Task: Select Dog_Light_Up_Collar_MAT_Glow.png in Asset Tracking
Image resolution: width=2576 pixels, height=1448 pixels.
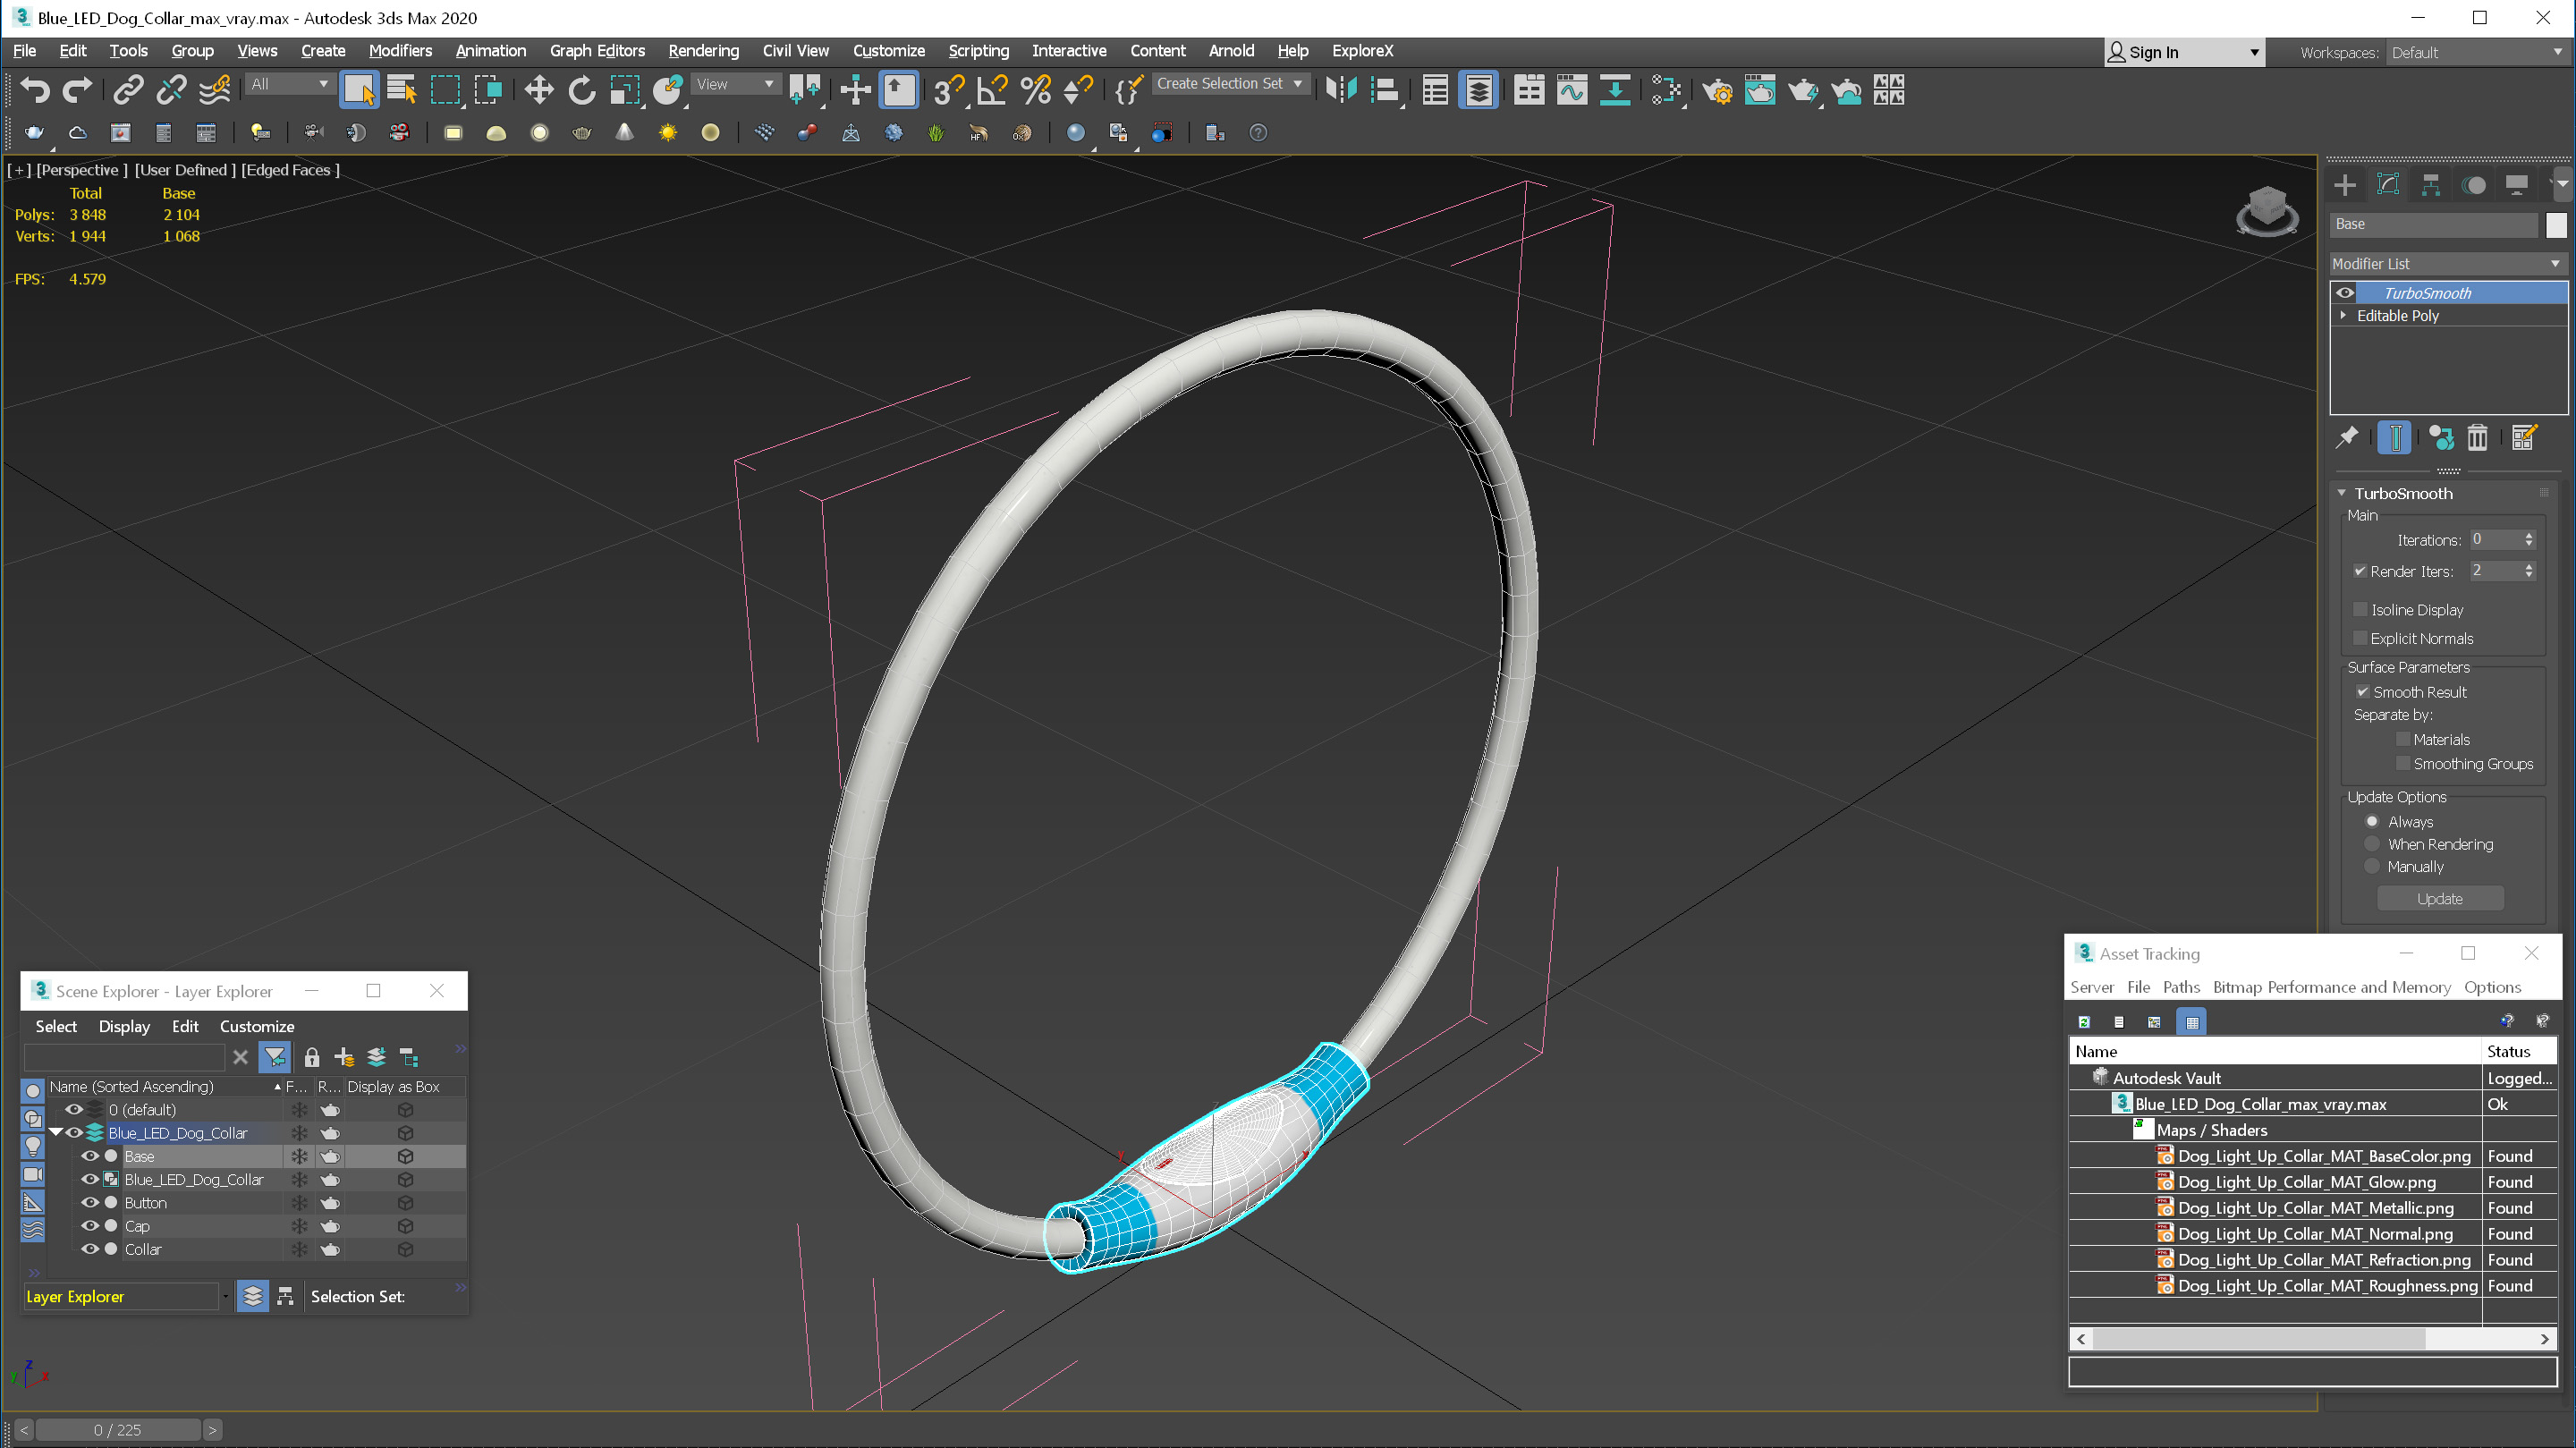Action: (x=2306, y=1182)
